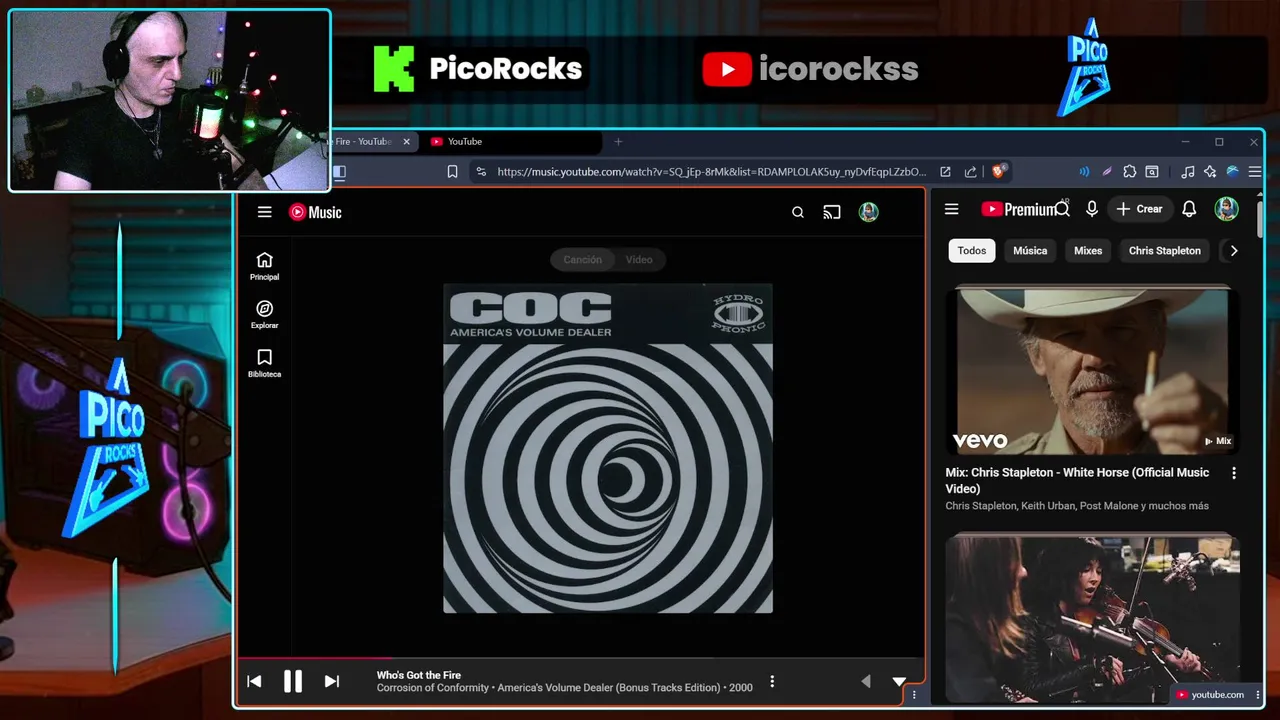Open the side panel options menu

coord(914,695)
